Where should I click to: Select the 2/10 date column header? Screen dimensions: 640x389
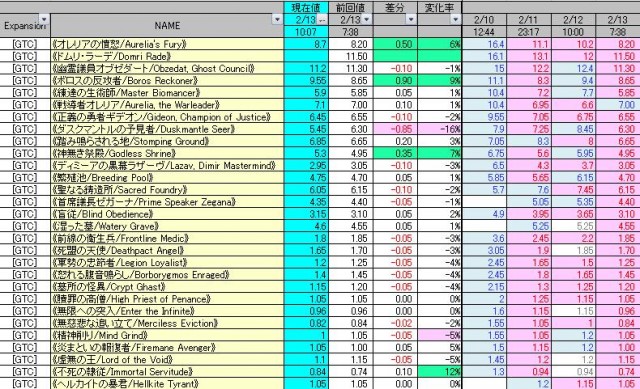484,20
